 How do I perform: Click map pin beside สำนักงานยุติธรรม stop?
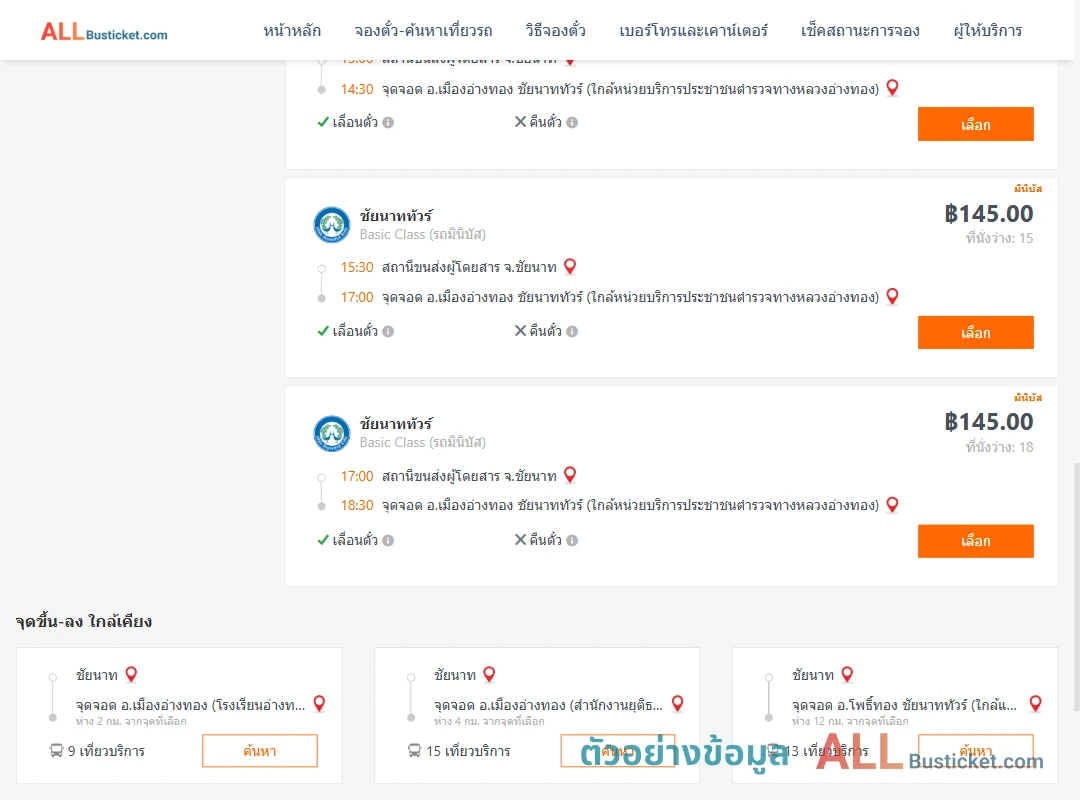677,704
